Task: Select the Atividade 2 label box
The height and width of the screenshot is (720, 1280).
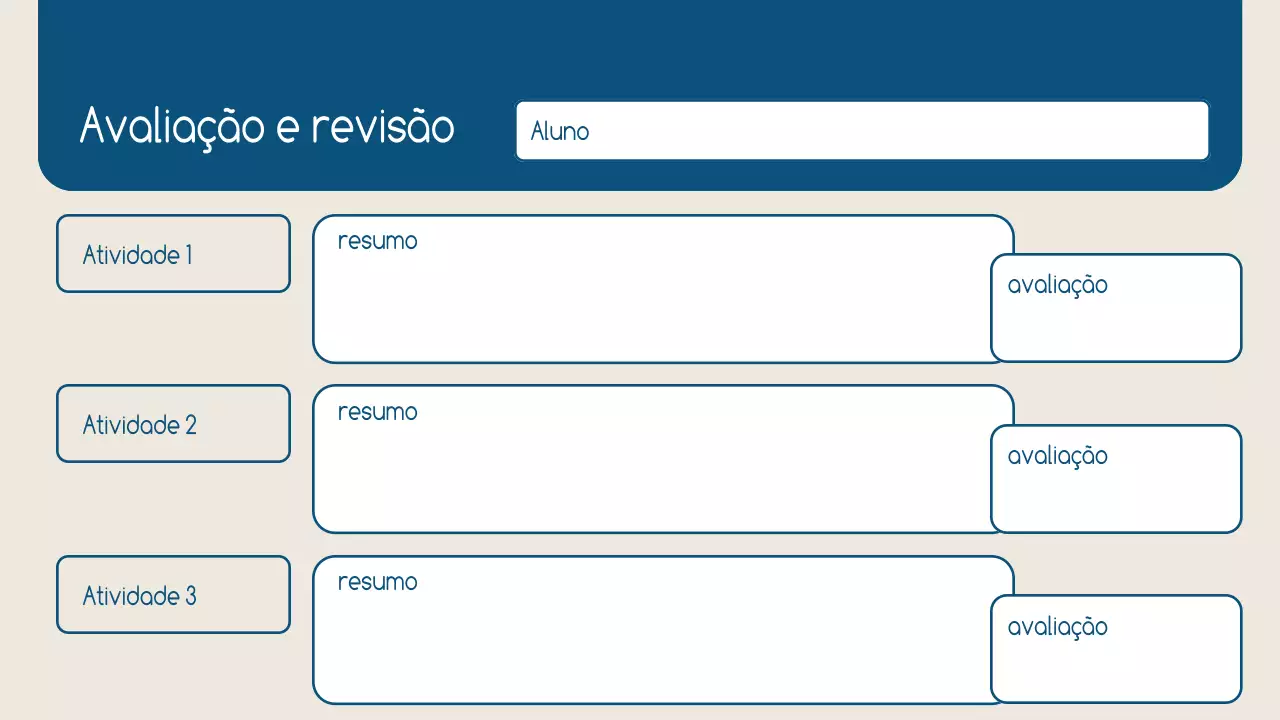Action: point(173,424)
